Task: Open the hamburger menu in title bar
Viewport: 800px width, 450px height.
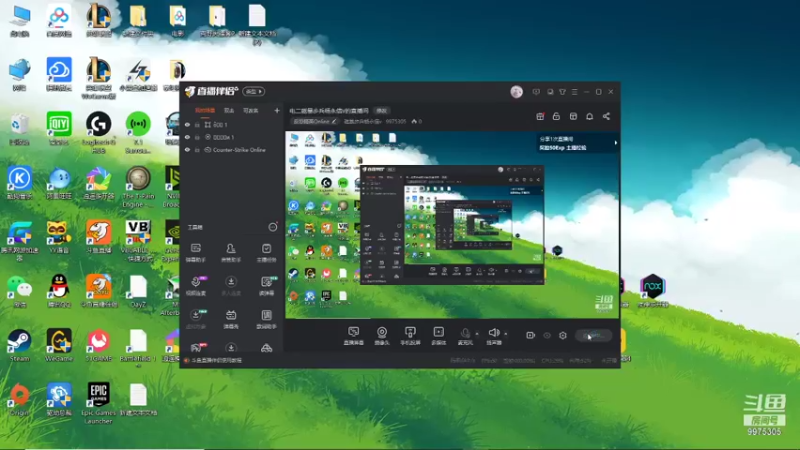Action: [574, 92]
